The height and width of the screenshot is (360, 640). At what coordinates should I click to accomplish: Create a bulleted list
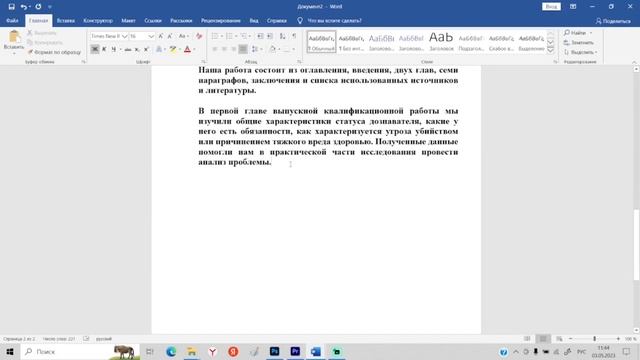click(215, 36)
